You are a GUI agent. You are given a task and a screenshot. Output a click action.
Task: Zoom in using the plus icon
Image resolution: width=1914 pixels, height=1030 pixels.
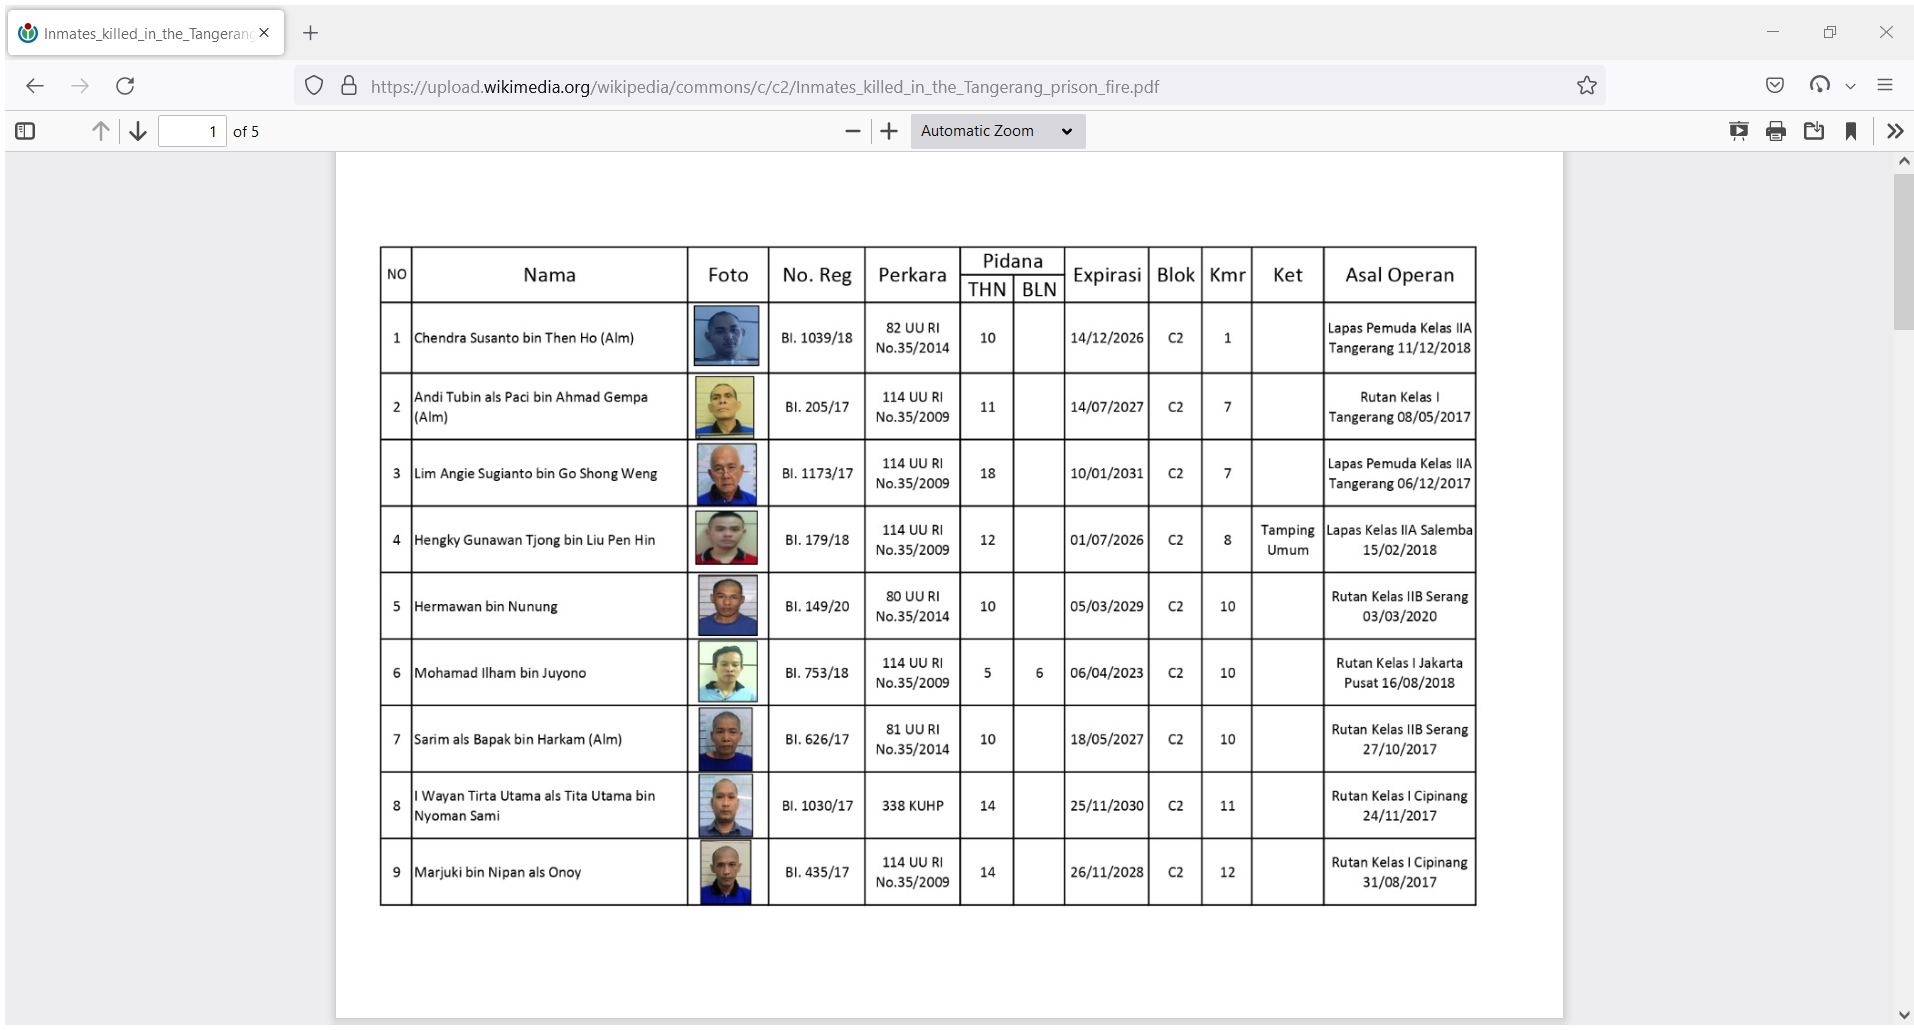pyautogui.click(x=889, y=131)
